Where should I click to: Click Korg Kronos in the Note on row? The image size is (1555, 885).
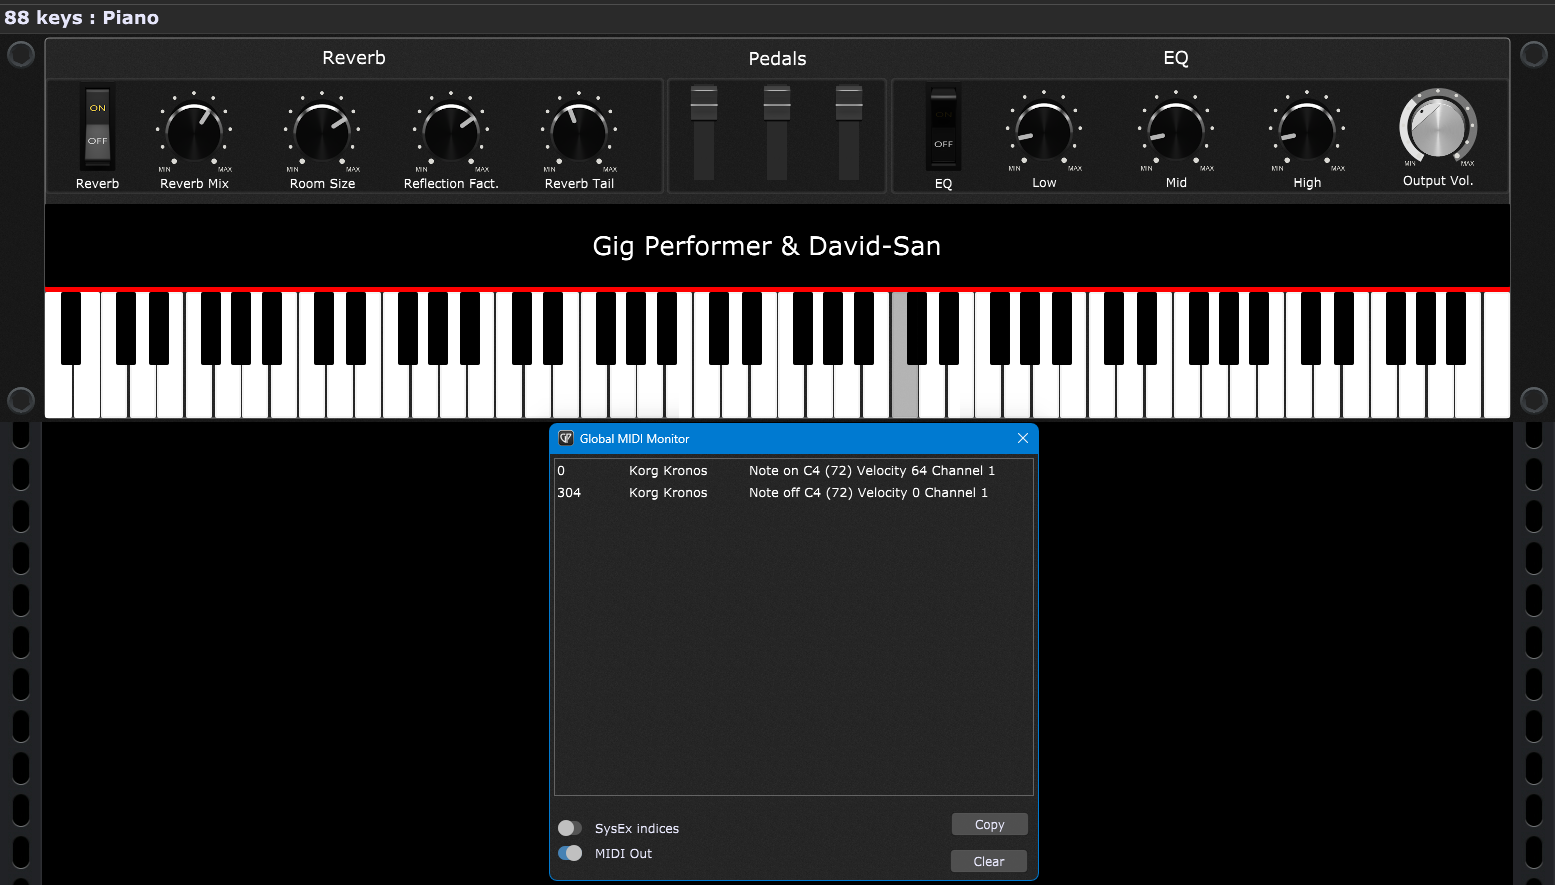click(x=668, y=470)
